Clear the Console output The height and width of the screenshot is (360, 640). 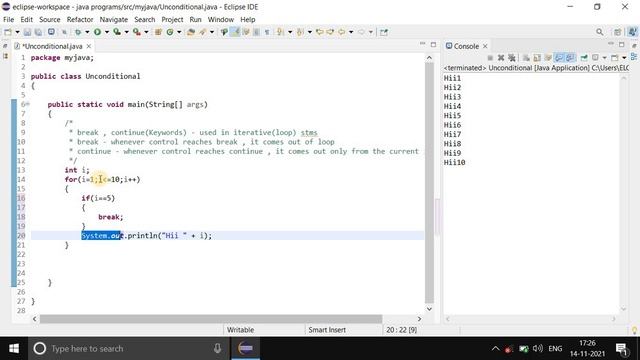(x=526, y=58)
